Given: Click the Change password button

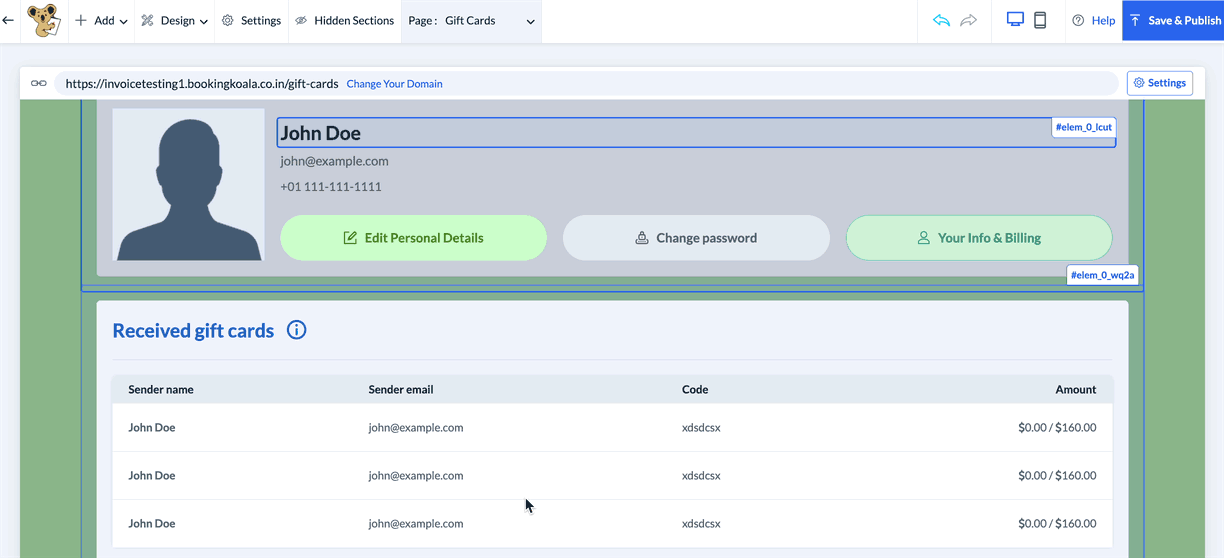Looking at the screenshot, I should [696, 238].
